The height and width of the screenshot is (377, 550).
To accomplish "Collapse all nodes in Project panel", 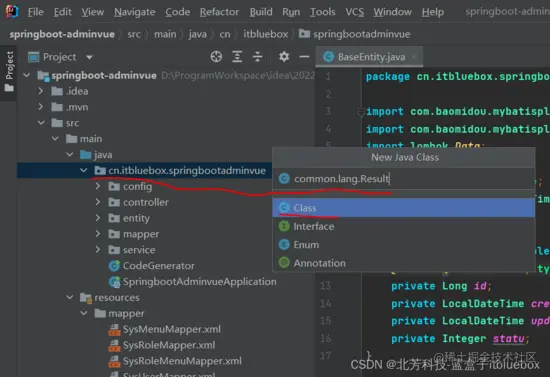I will (x=257, y=56).
